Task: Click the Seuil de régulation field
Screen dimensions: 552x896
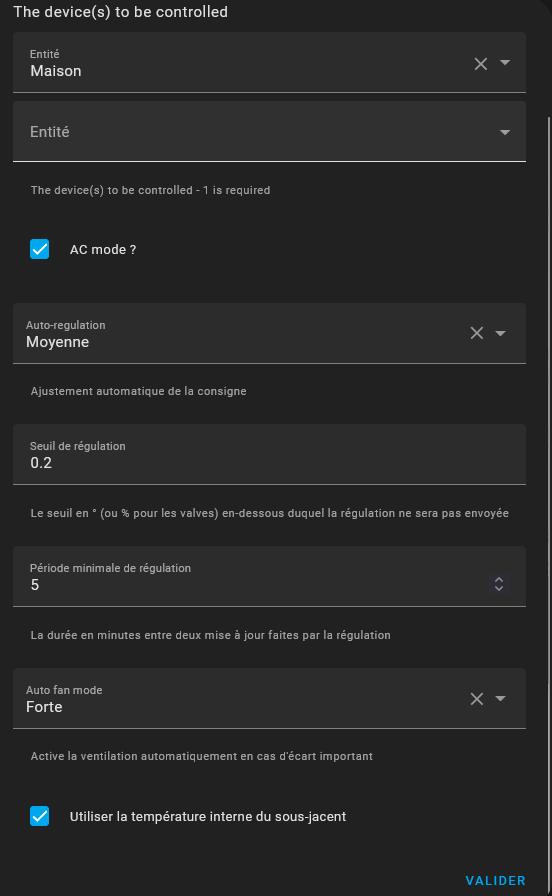Action: point(269,454)
